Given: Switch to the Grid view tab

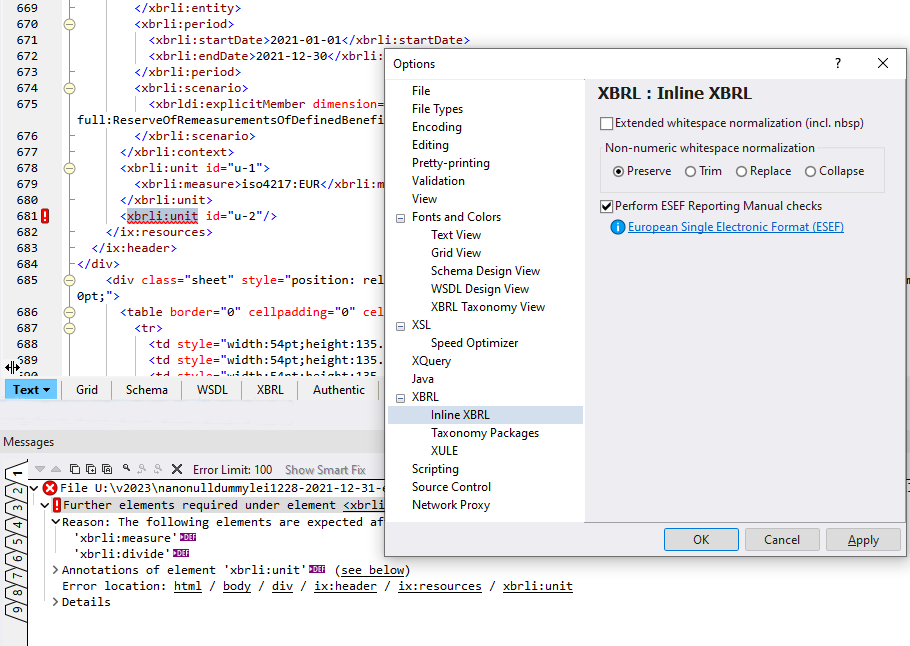Looking at the screenshot, I should pos(87,390).
